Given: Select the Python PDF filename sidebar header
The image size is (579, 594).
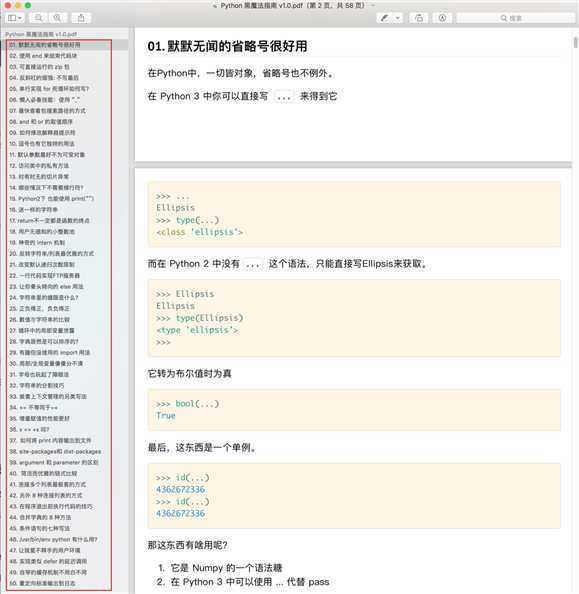Looking at the screenshot, I should tap(41, 34).
